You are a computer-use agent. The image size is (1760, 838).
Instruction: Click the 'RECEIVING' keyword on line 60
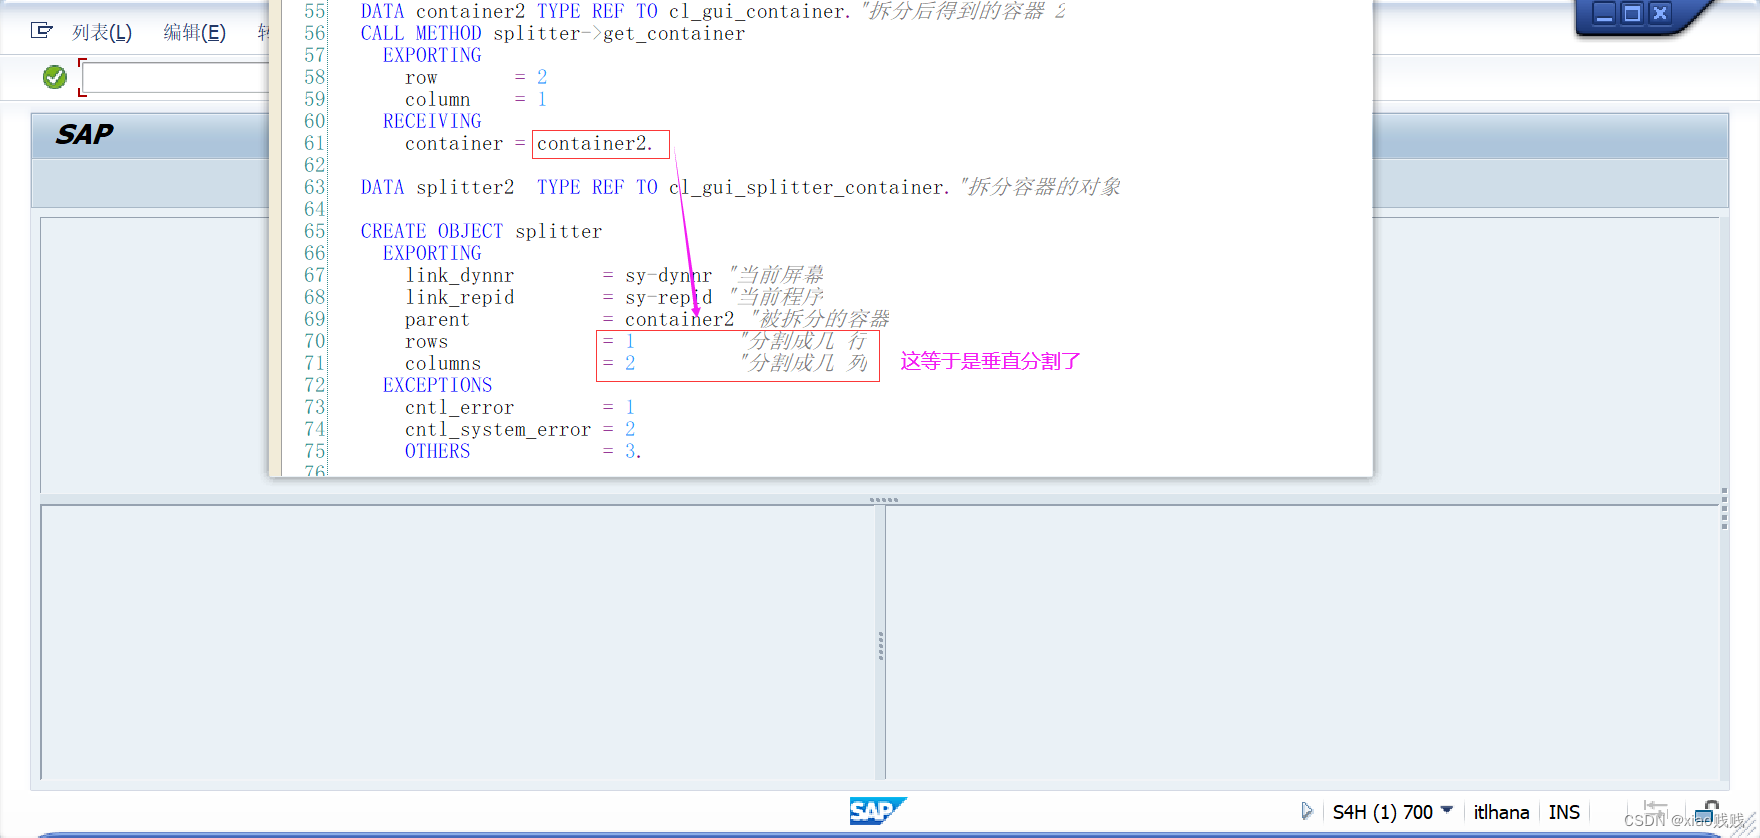432,121
